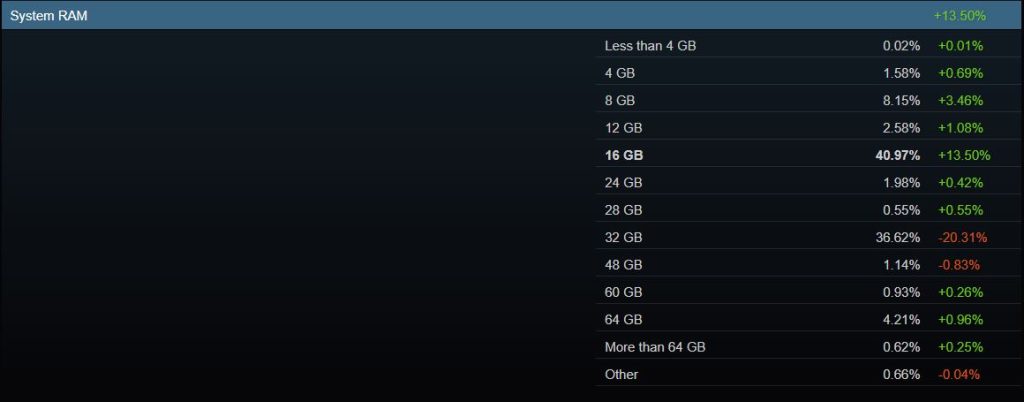This screenshot has height=402, width=1024.
Task: Click the red -20.31% change value
Action: click(x=961, y=237)
